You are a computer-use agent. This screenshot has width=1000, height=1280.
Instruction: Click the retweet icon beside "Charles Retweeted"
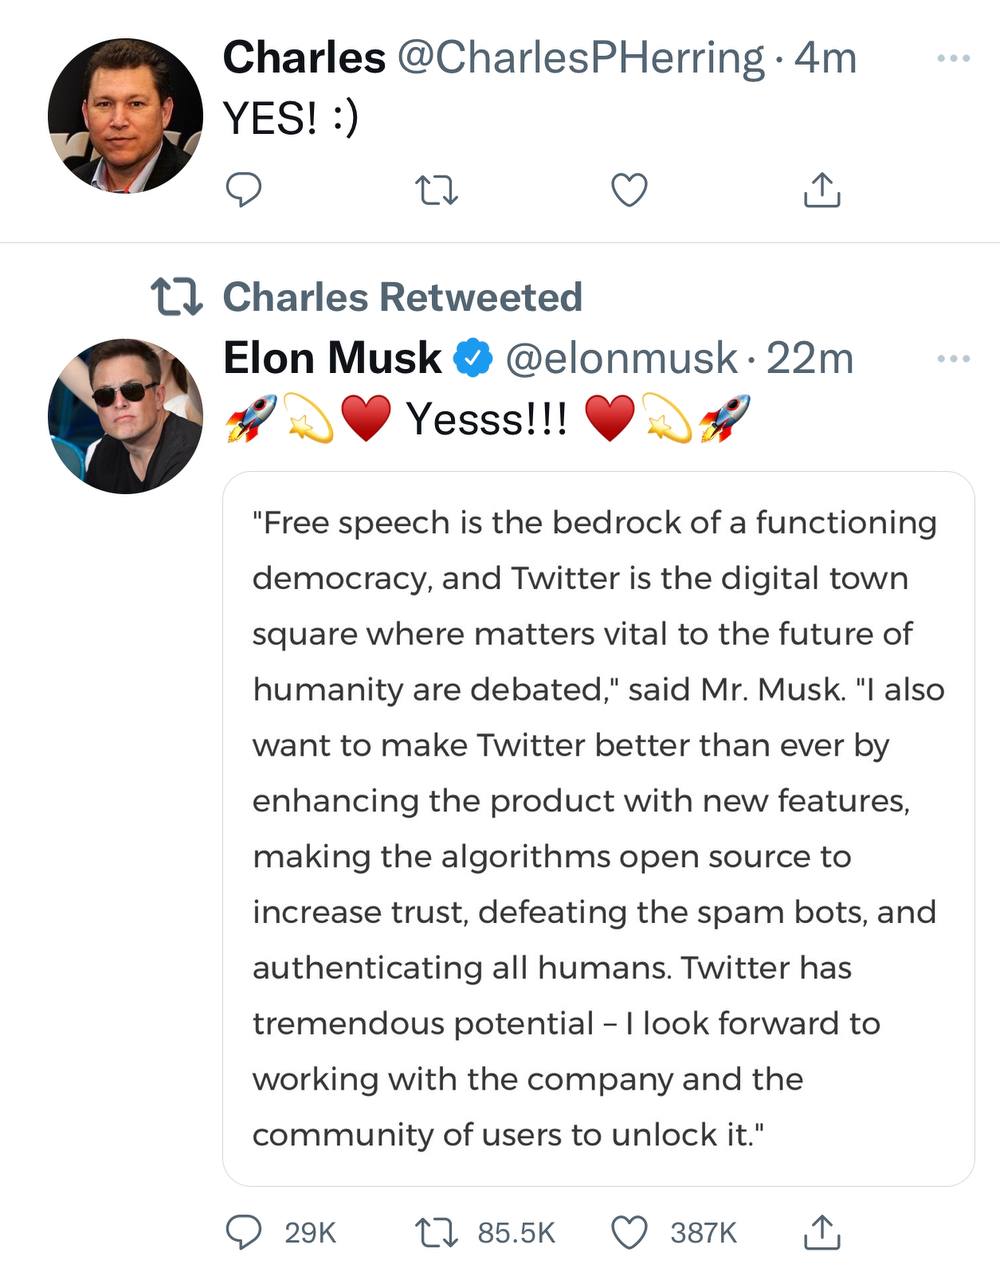point(177,297)
